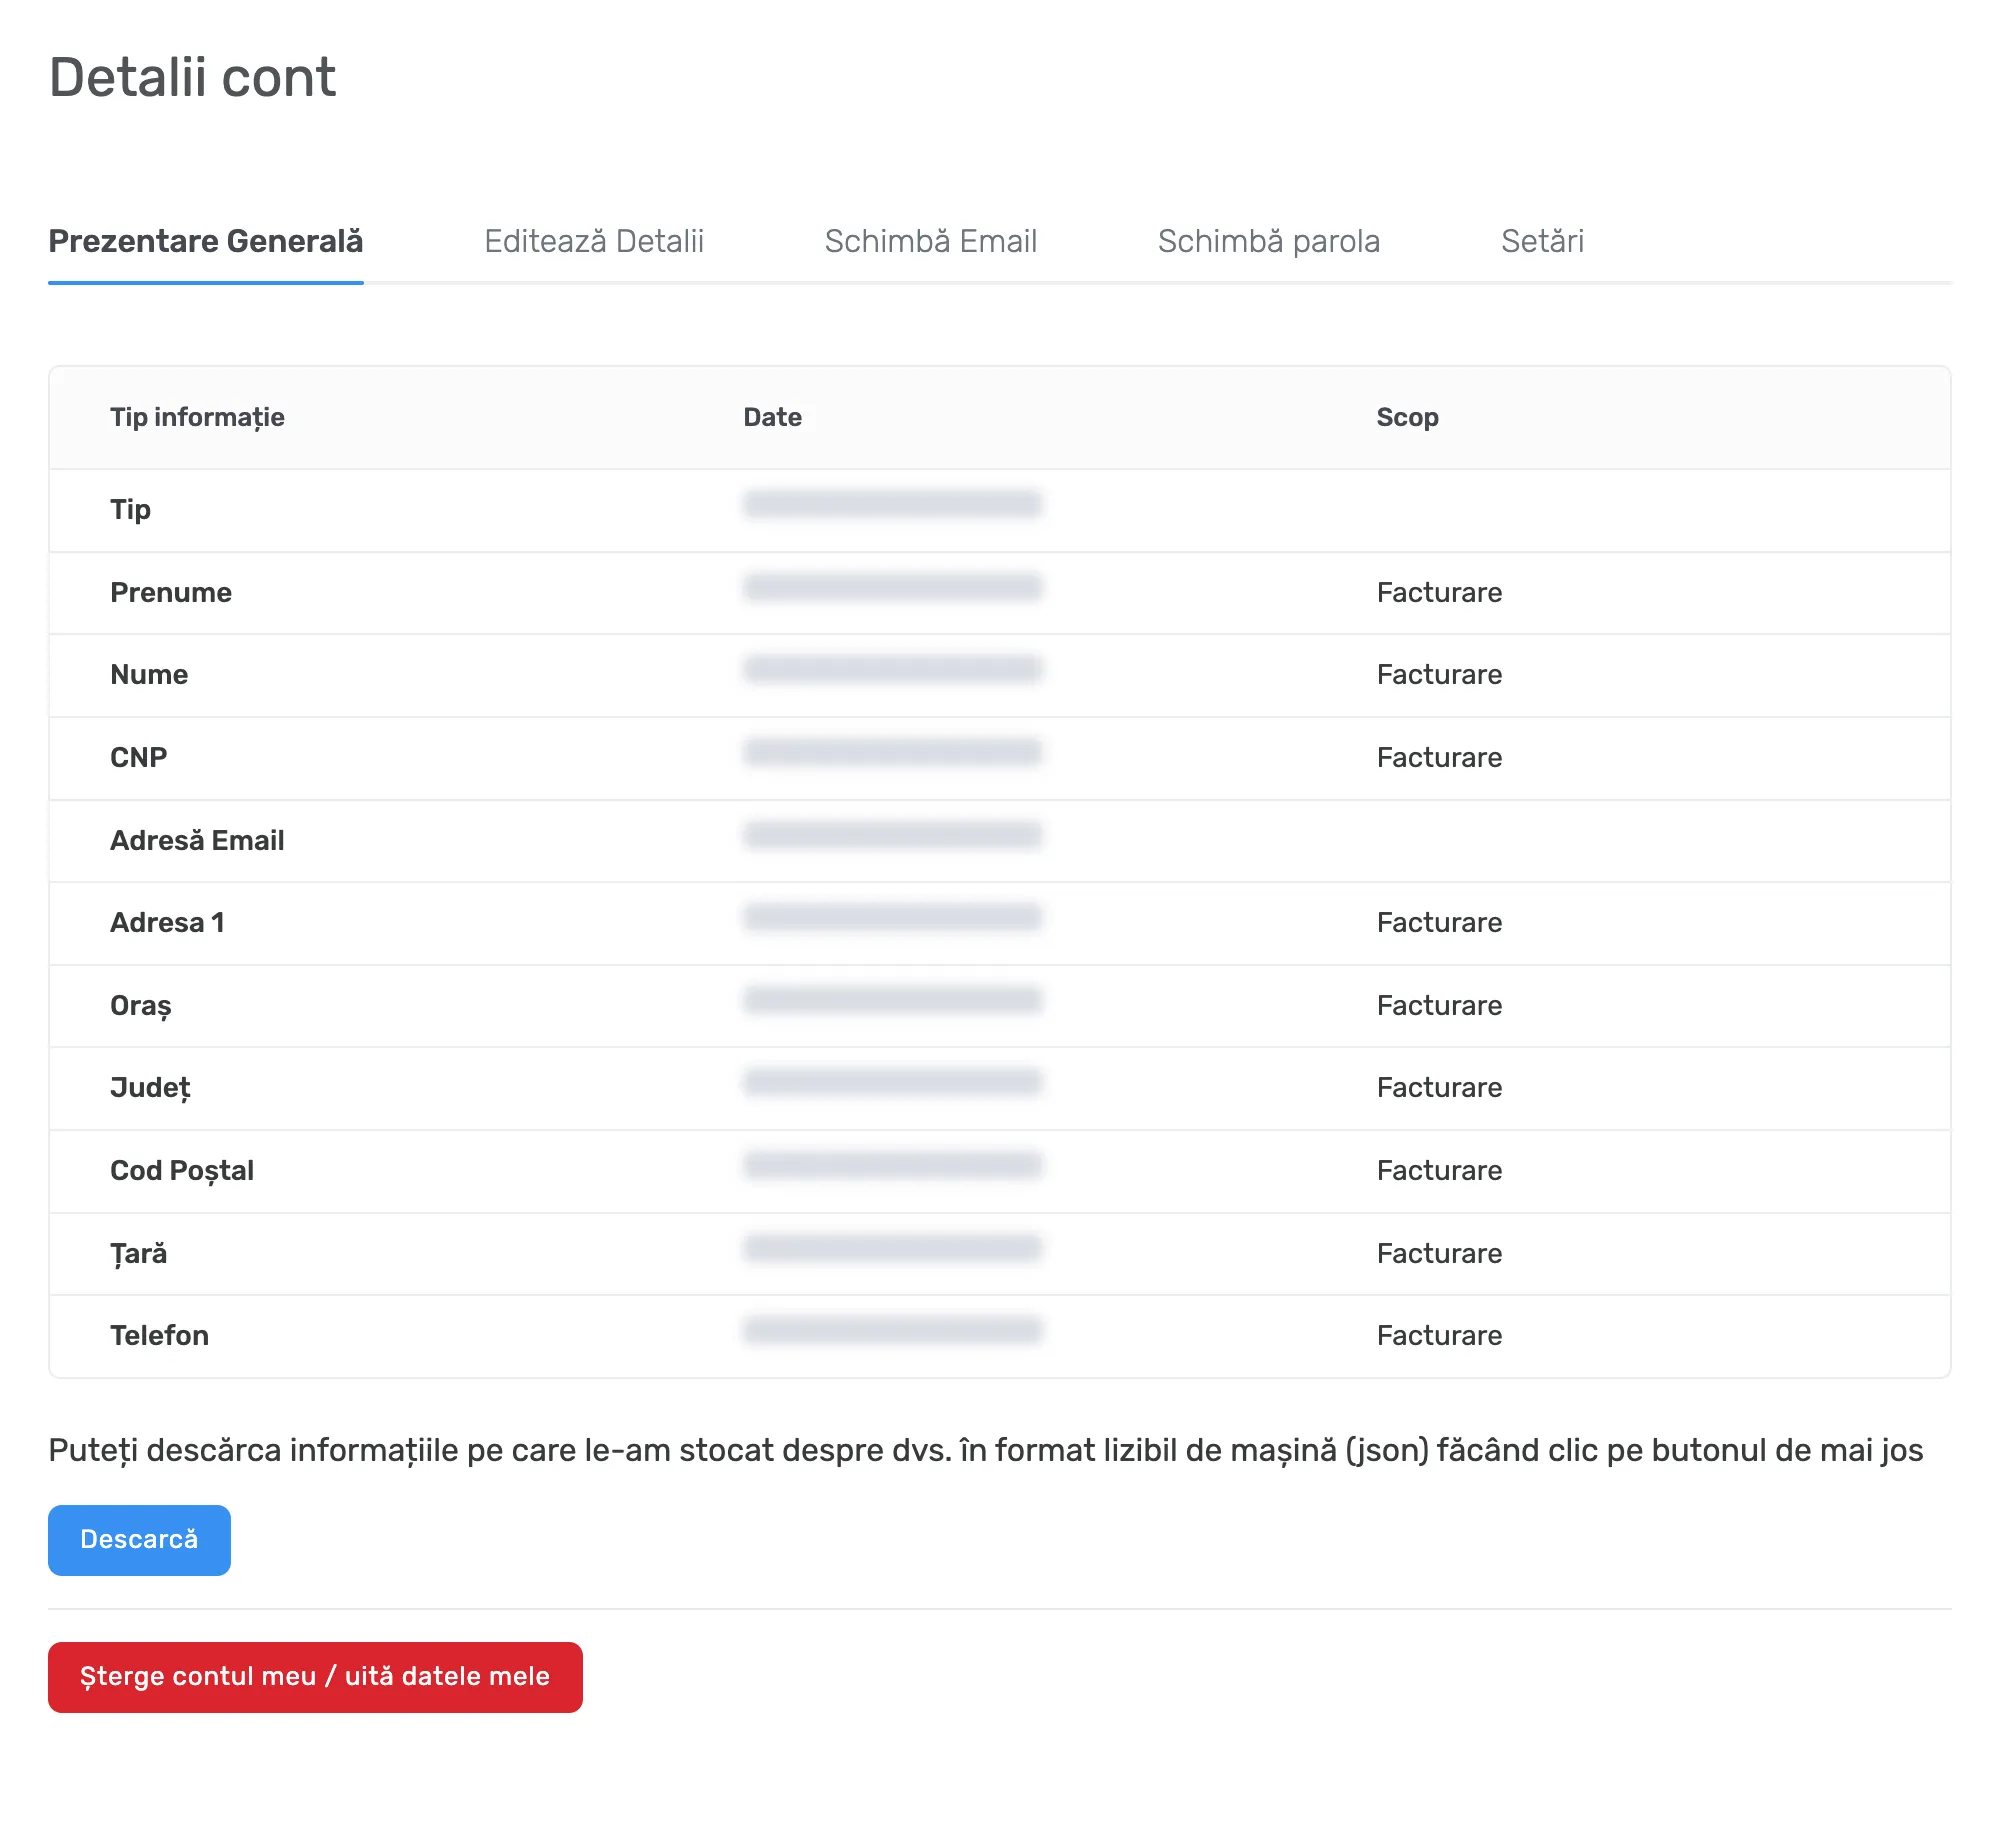Click the blue Descarcă button
This screenshot has height=1840, width=2000.
point(139,1540)
